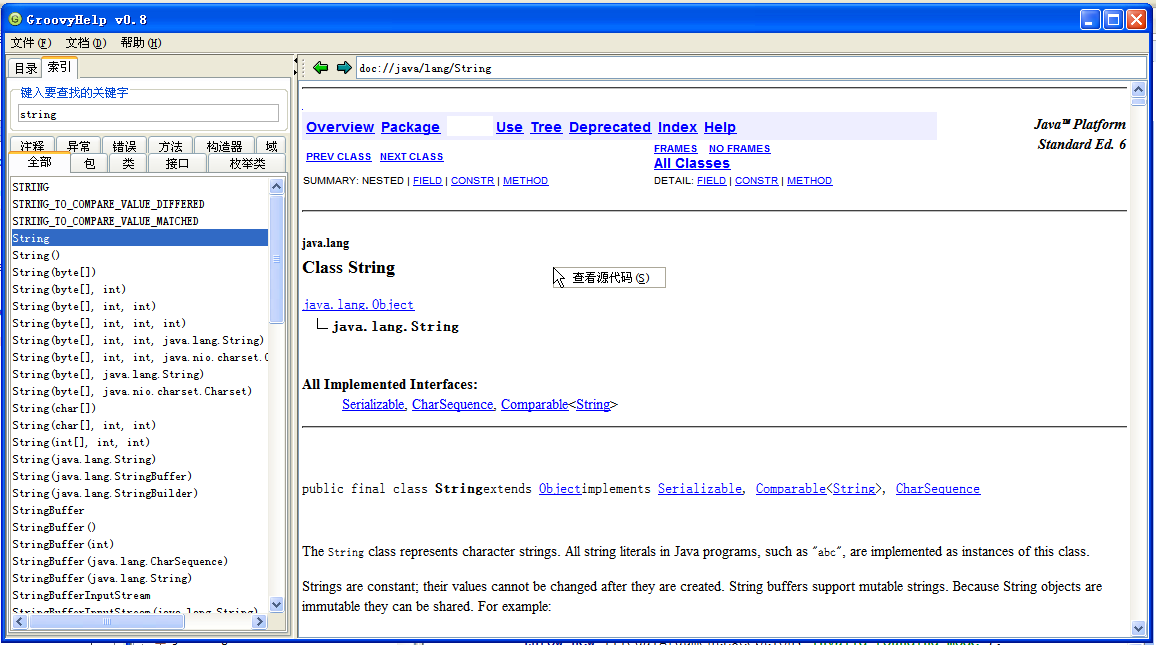Switch to the 索引 tab

pos(60,67)
